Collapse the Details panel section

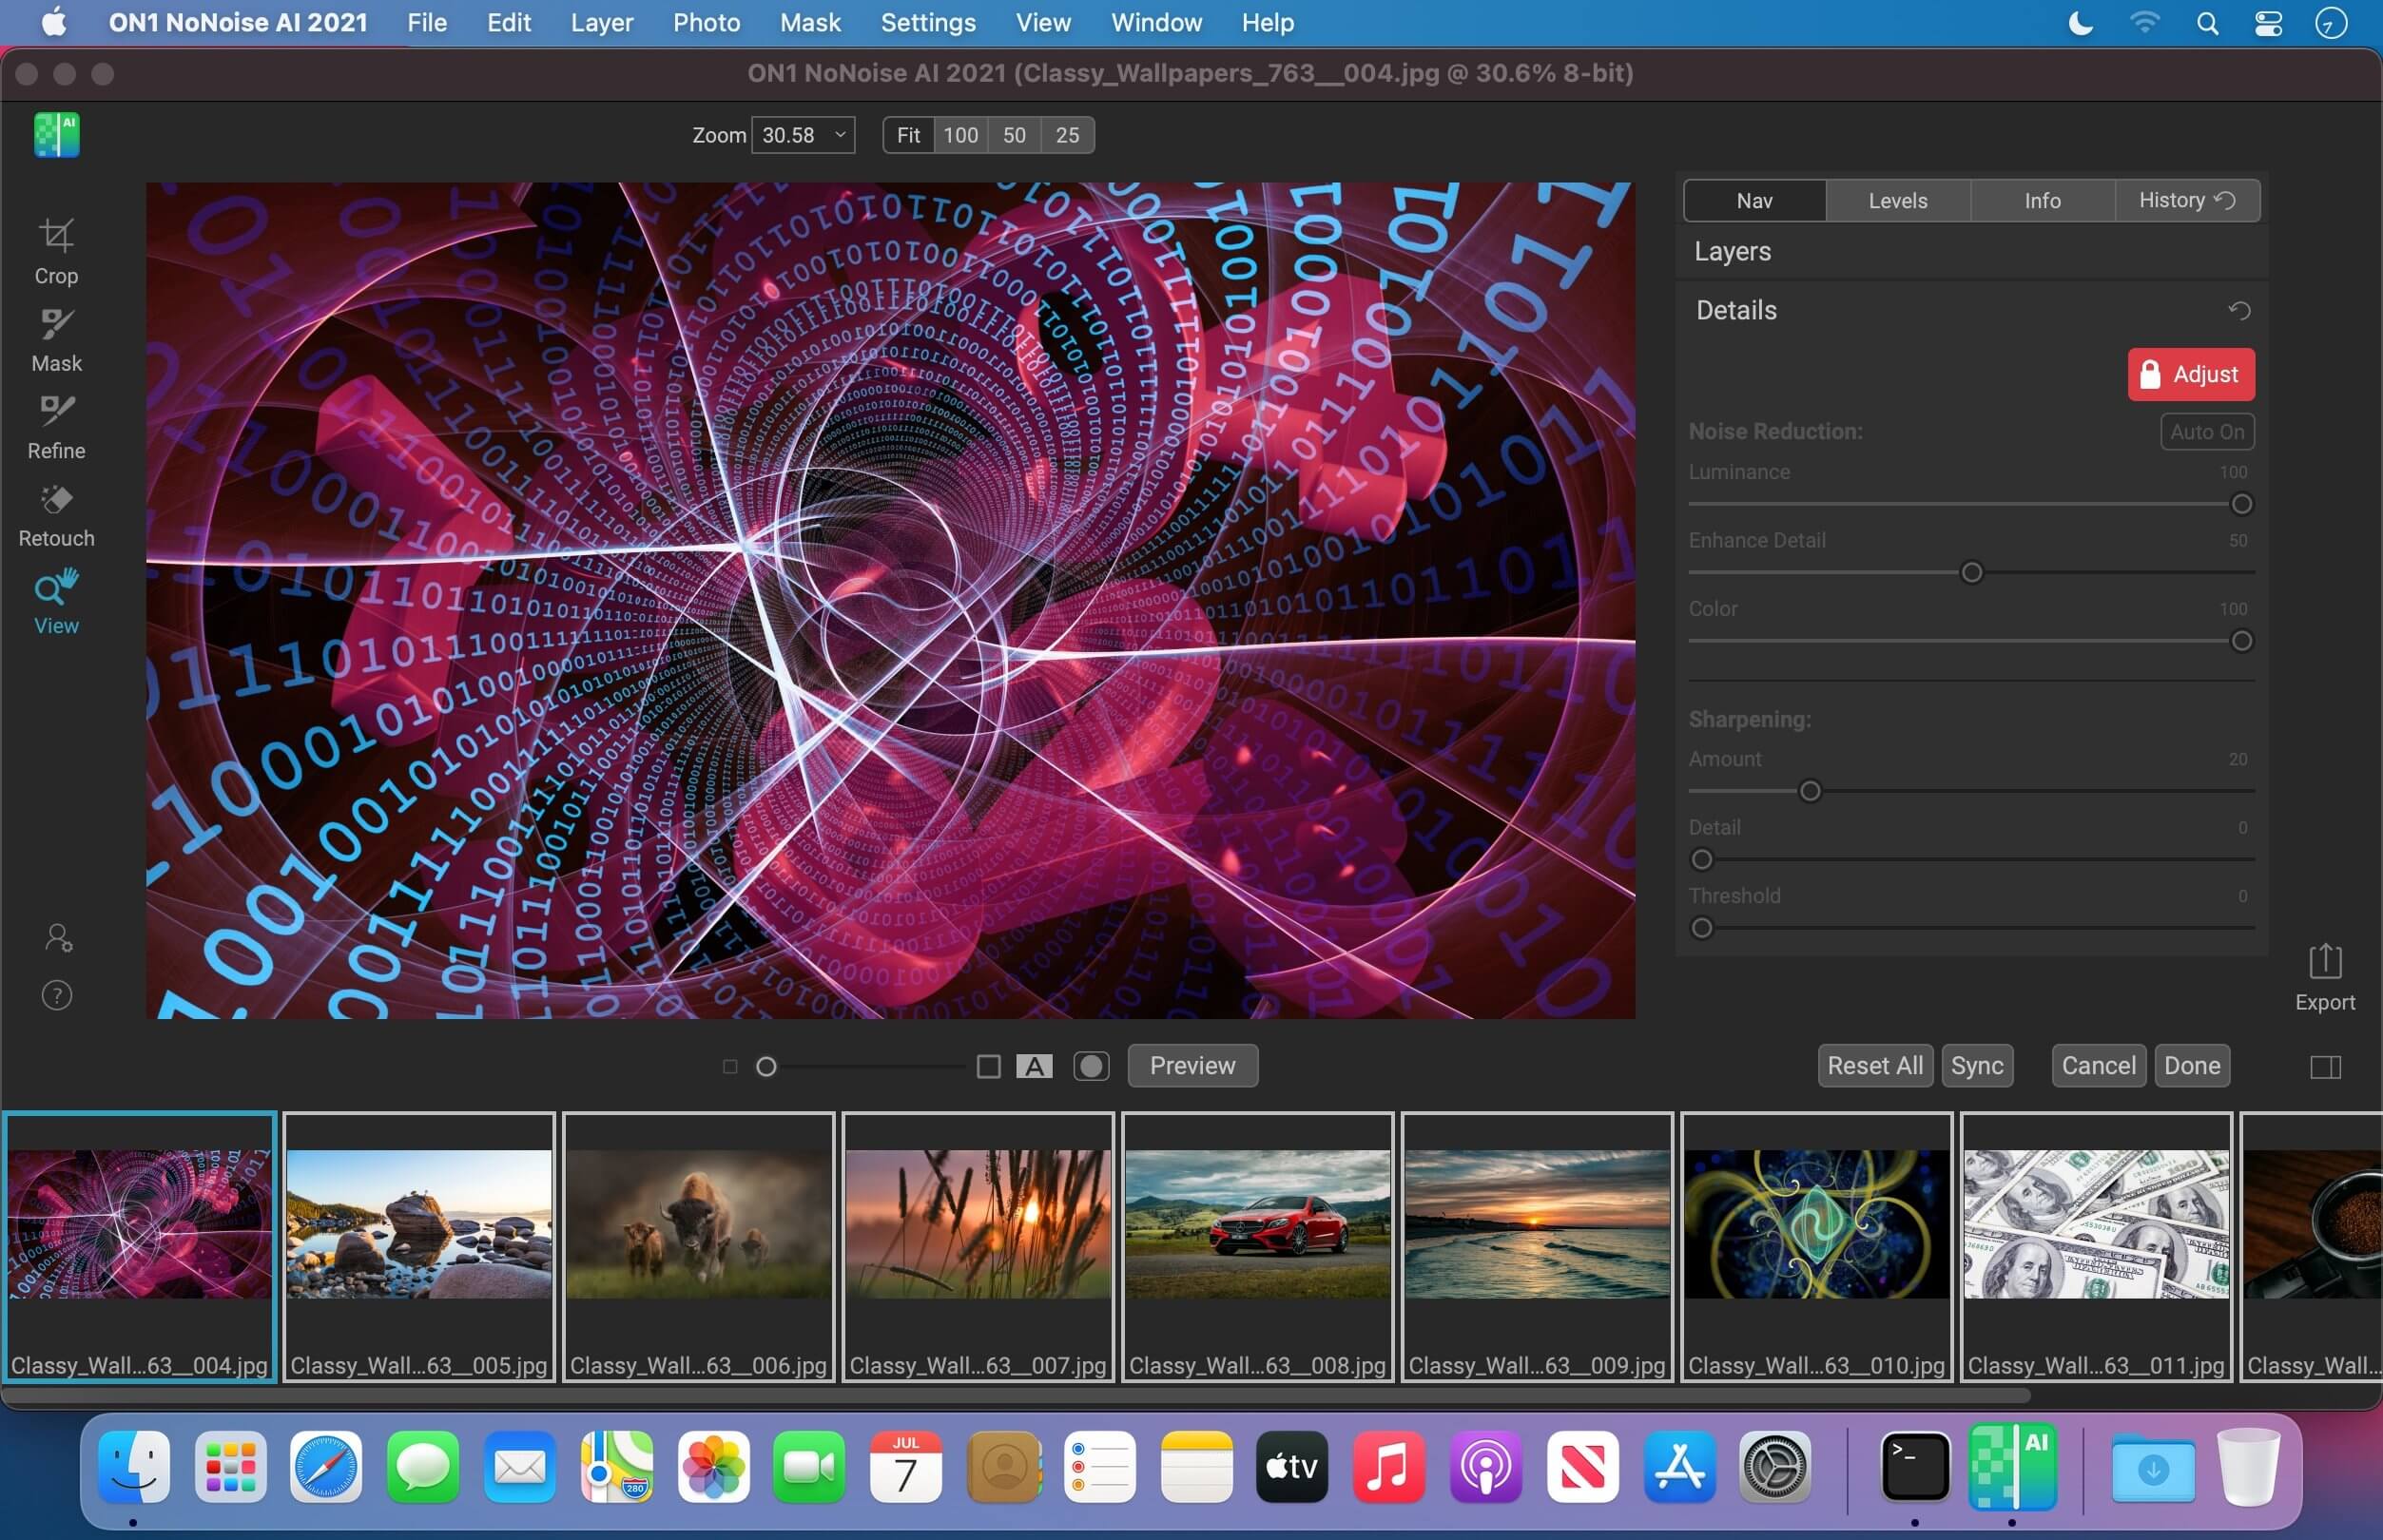click(1736, 311)
